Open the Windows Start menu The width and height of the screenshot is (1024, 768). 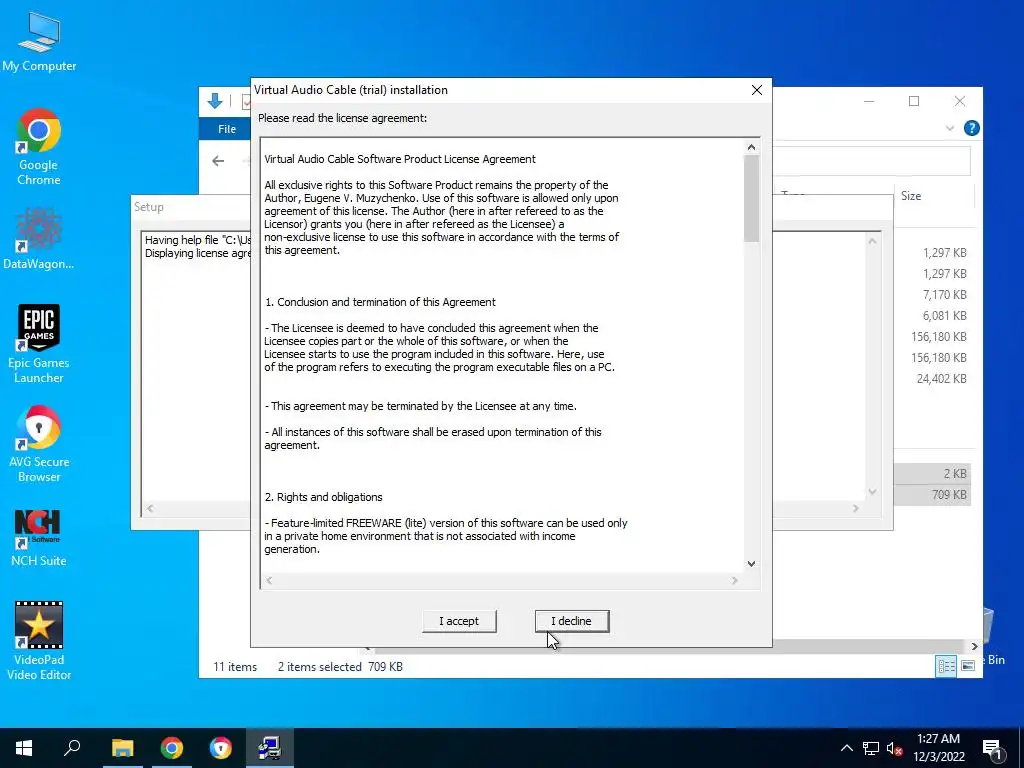(24, 748)
